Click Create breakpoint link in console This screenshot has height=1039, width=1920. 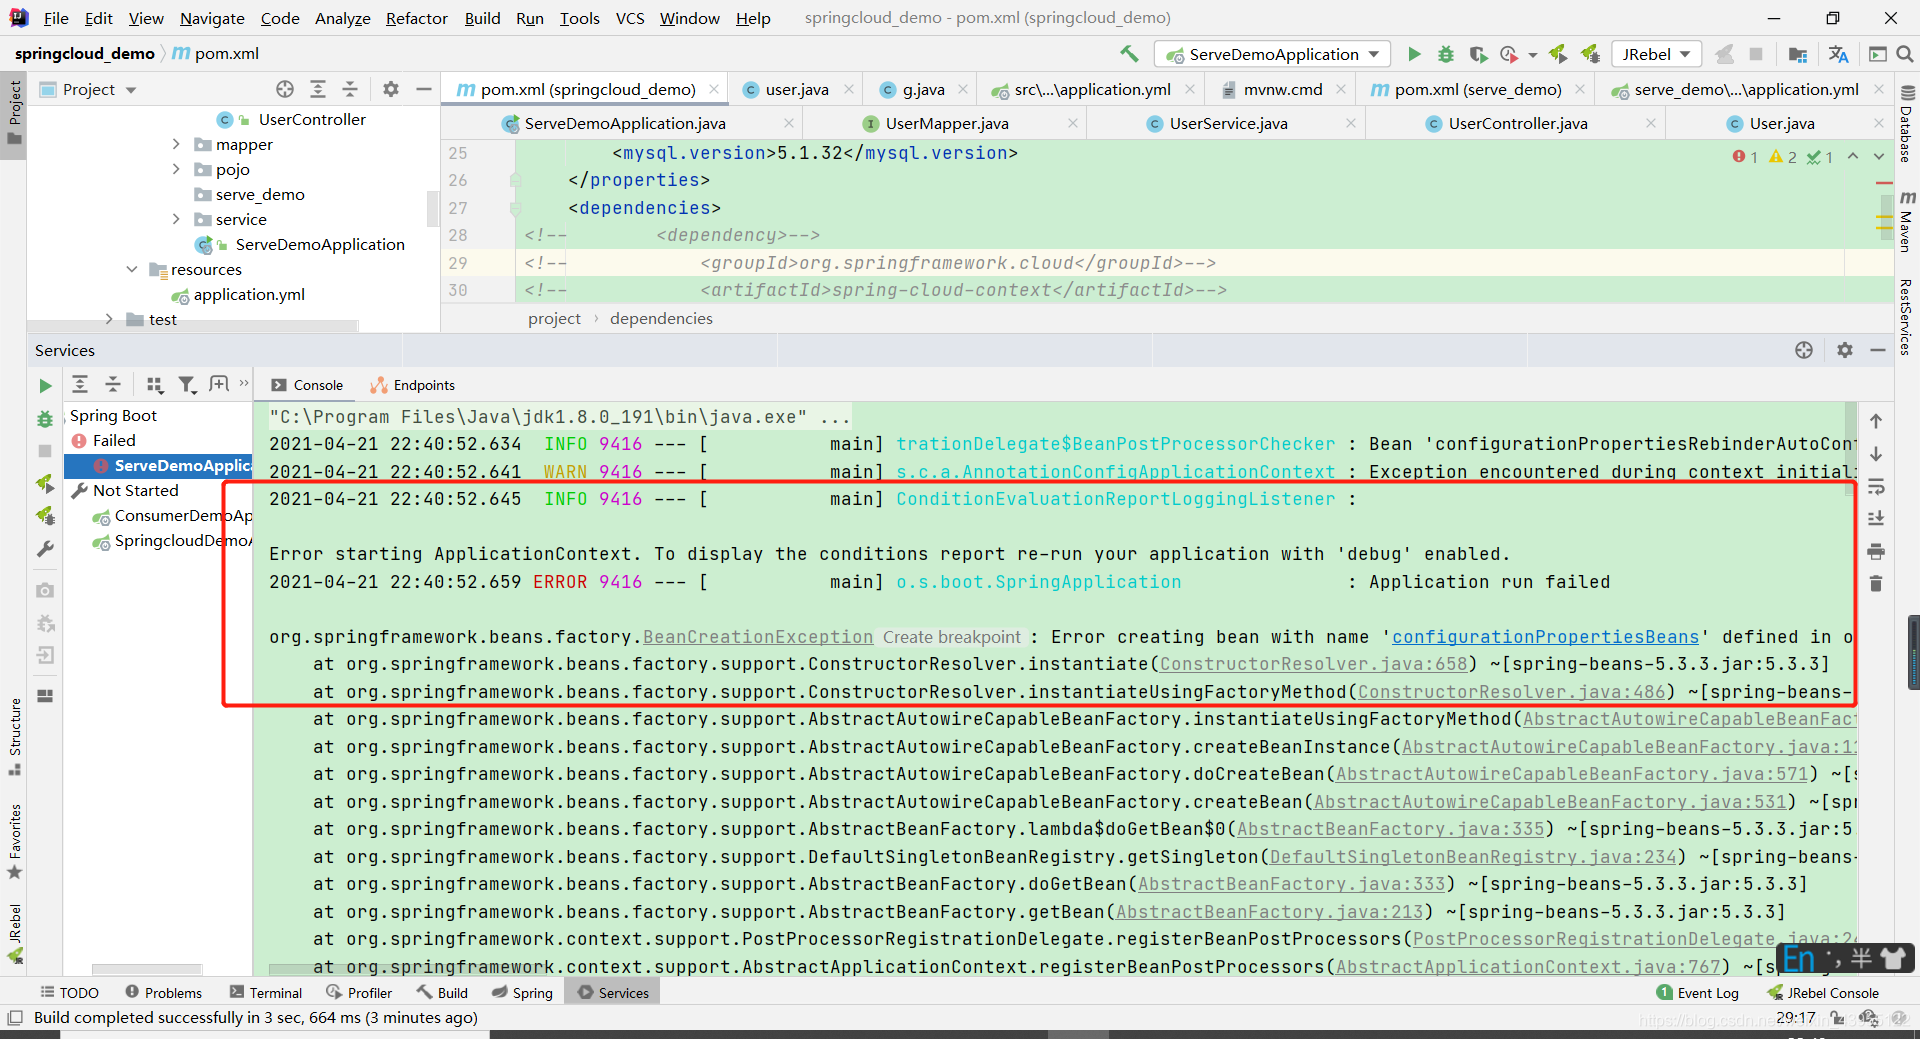951,637
